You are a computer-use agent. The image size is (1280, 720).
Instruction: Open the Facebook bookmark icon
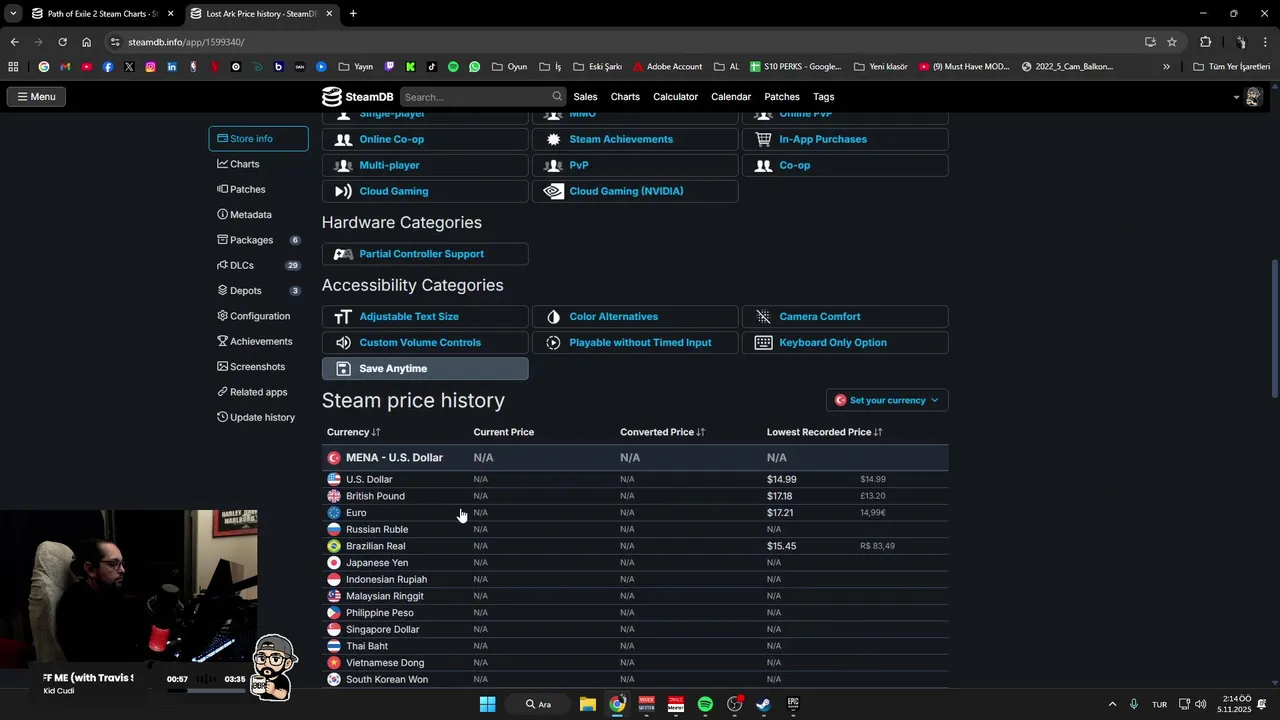click(x=108, y=67)
